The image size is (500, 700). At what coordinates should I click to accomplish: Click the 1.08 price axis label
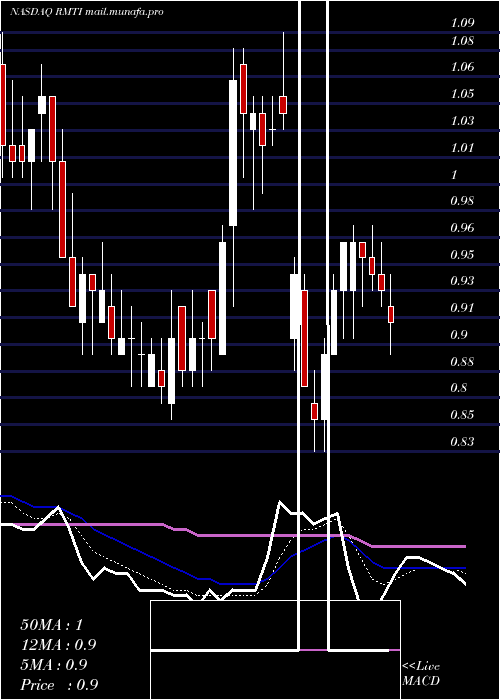coord(462,41)
